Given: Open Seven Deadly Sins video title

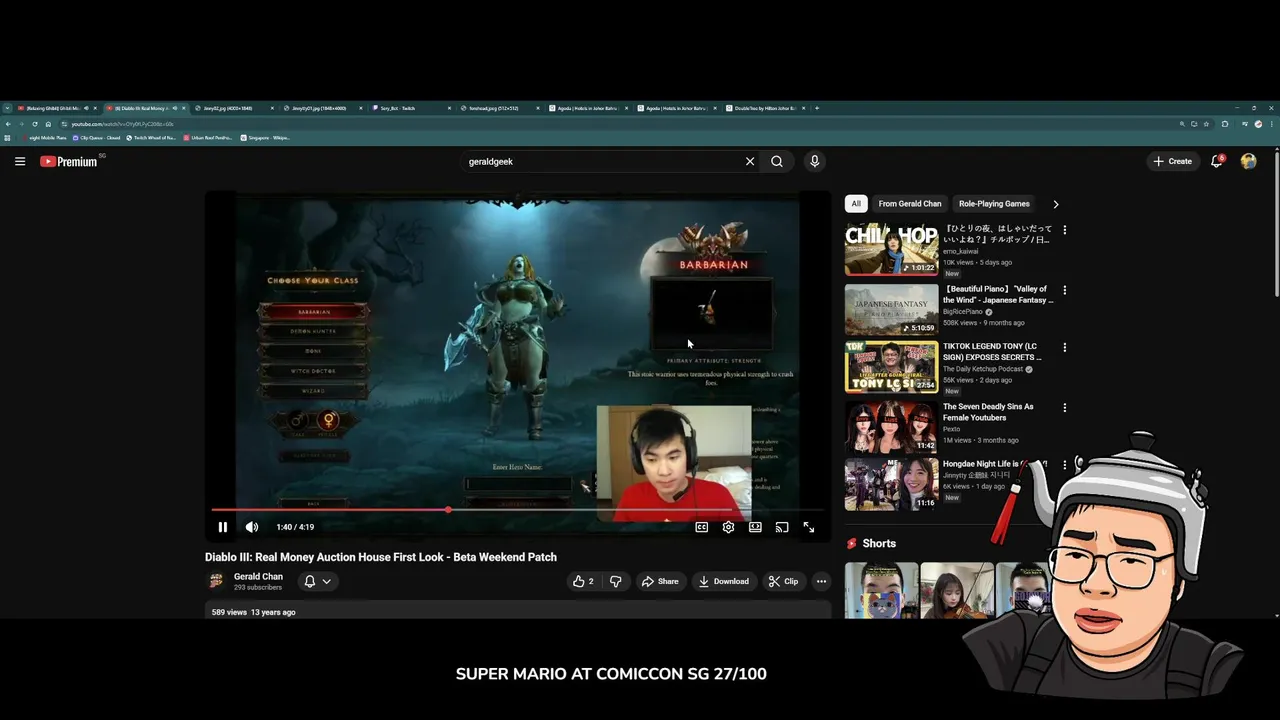Looking at the screenshot, I should [x=988, y=412].
